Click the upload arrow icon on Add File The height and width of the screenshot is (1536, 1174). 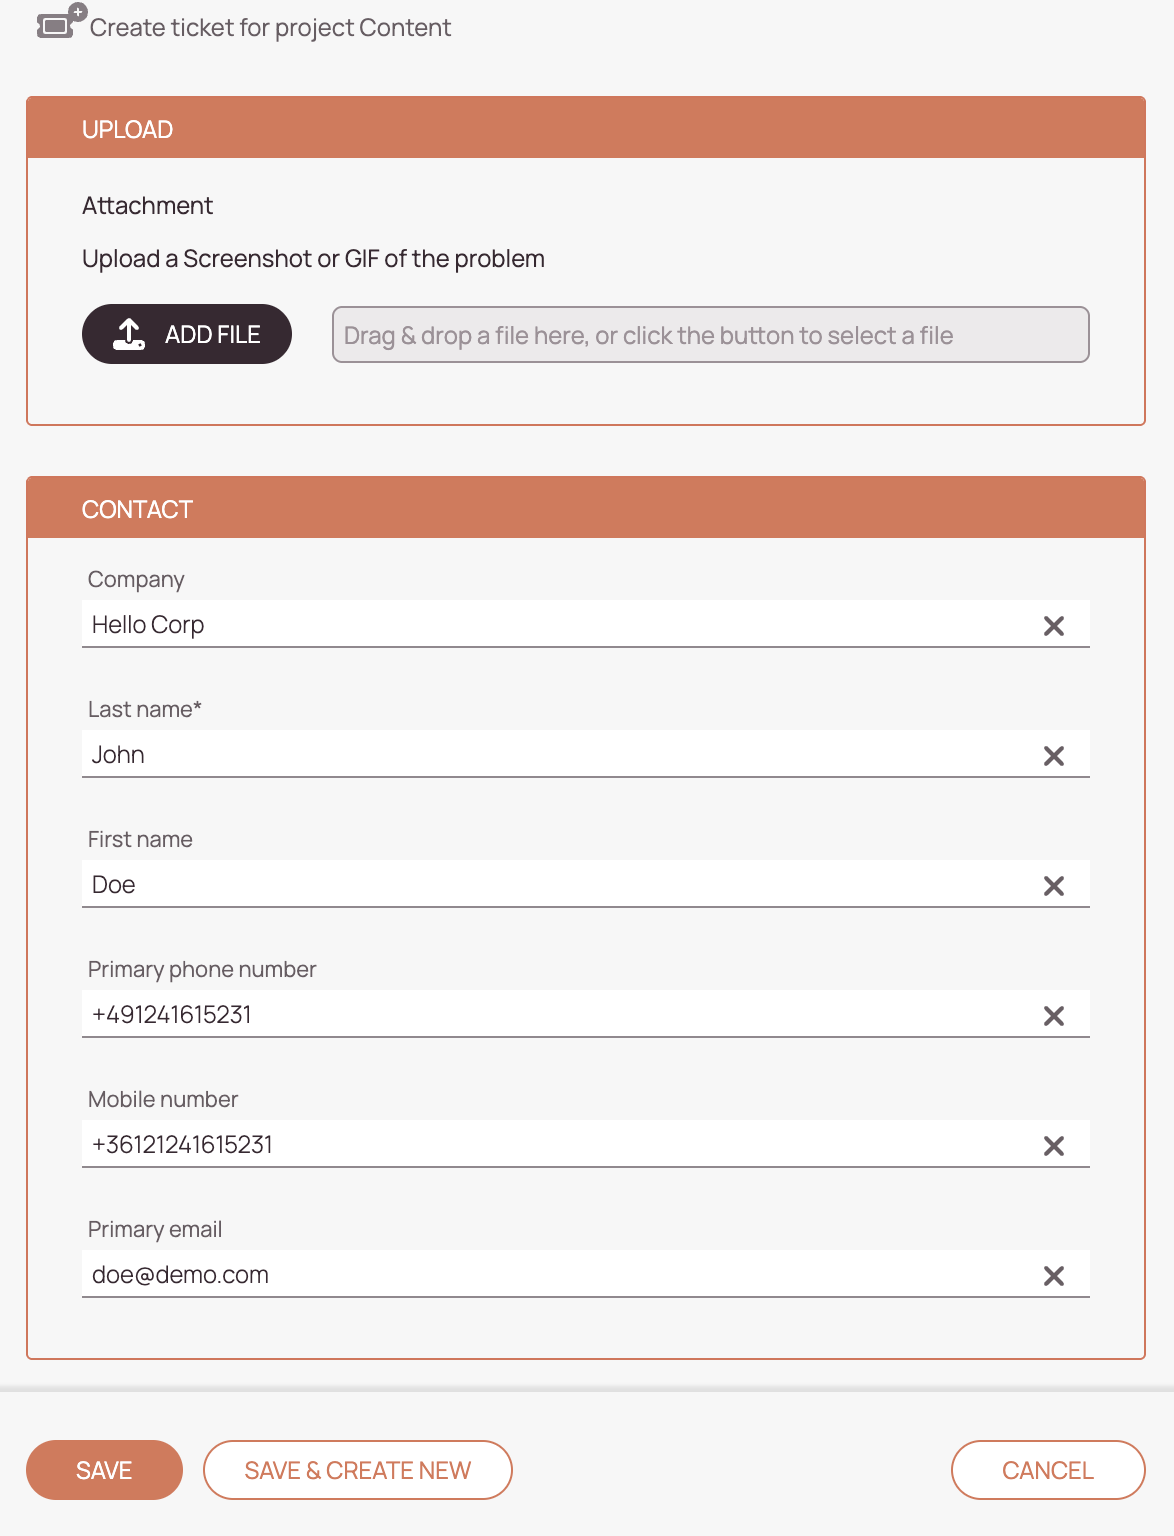tap(129, 334)
